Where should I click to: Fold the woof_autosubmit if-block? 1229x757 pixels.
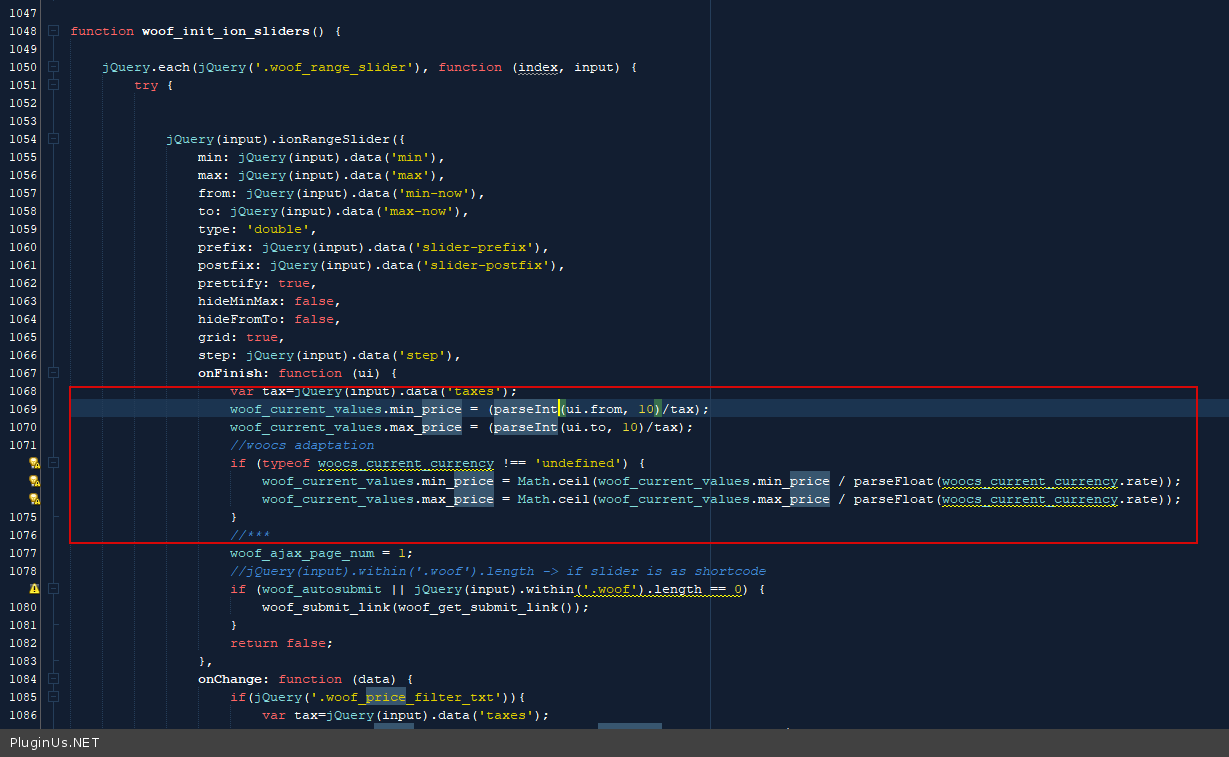coord(53,589)
